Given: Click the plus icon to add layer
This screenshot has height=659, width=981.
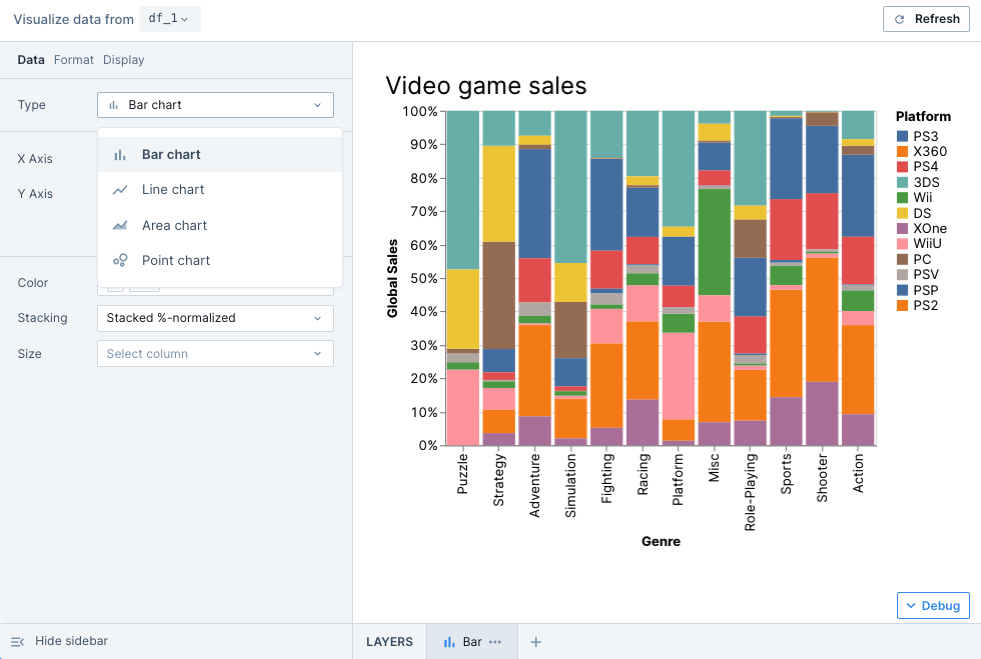Looking at the screenshot, I should click(x=535, y=642).
